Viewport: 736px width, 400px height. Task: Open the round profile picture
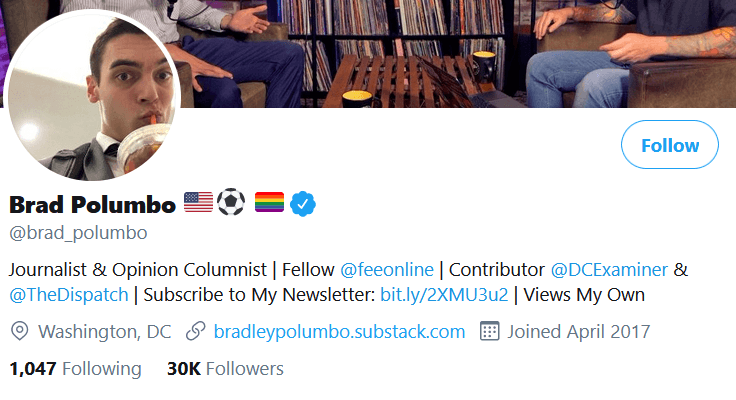[93, 98]
